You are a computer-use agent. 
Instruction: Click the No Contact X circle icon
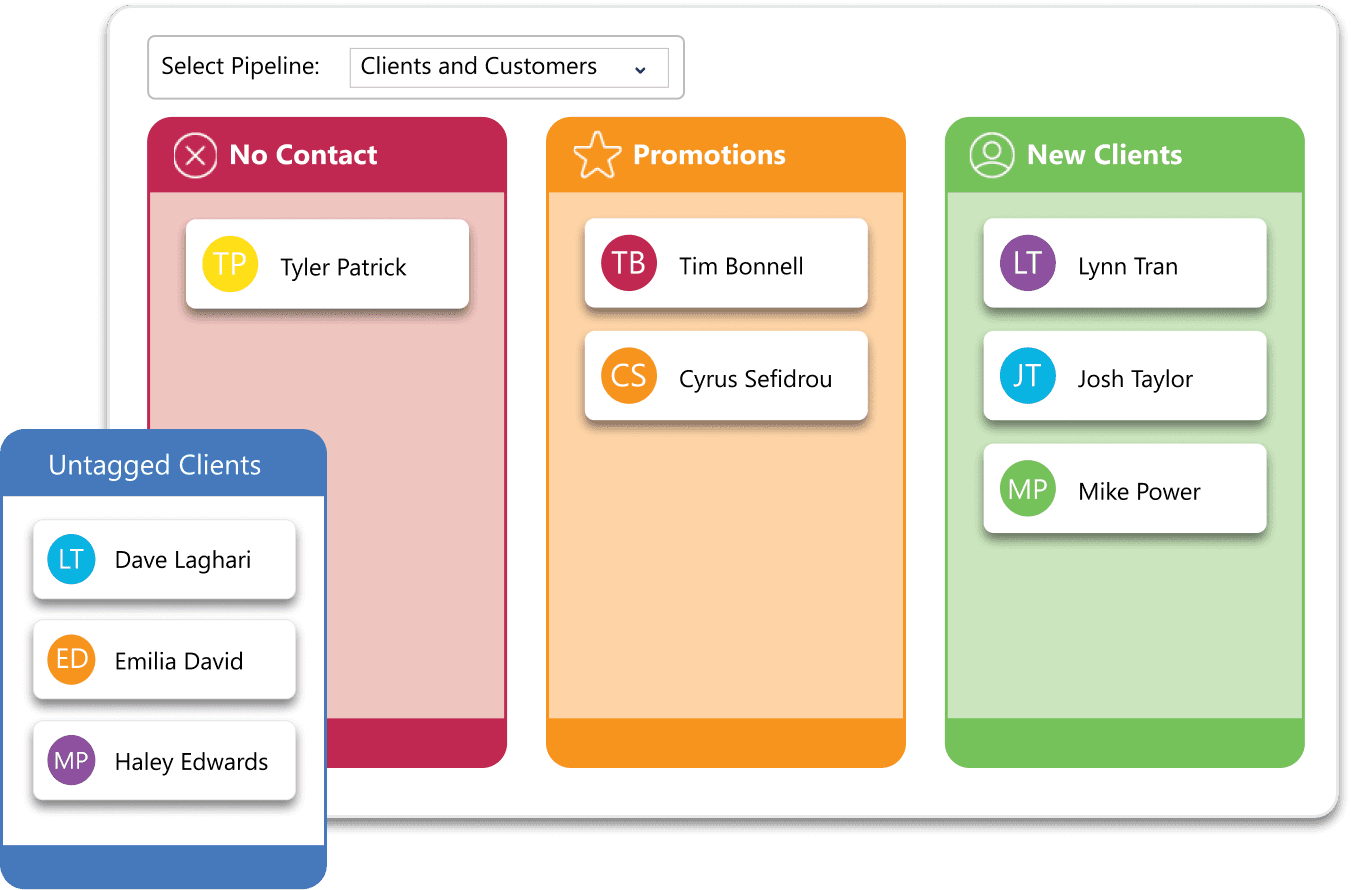click(x=195, y=156)
